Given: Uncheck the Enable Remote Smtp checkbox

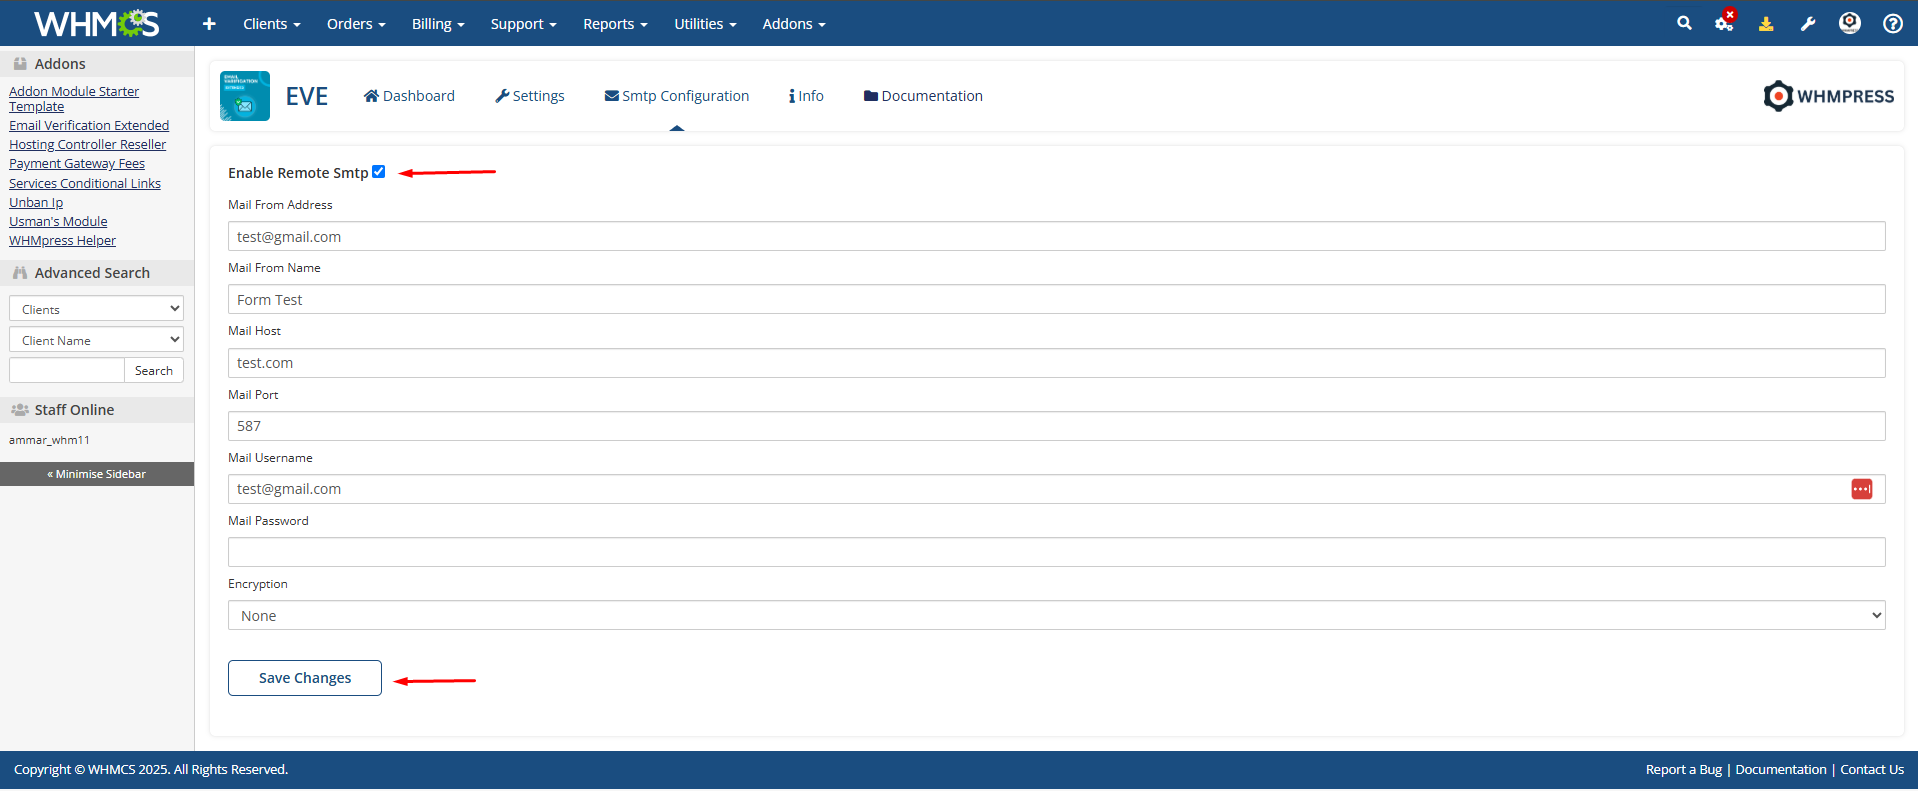Looking at the screenshot, I should click(379, 172).
